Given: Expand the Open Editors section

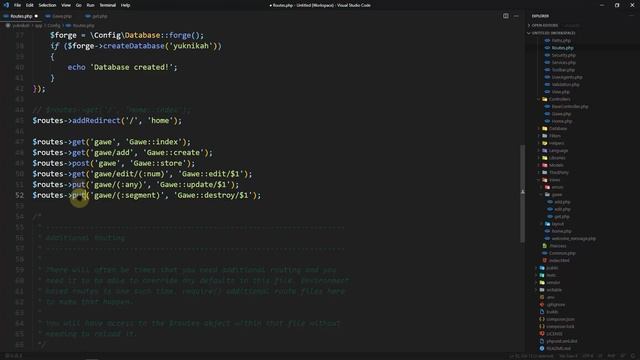Looking at the screenshot, I should tap(544, 25).
